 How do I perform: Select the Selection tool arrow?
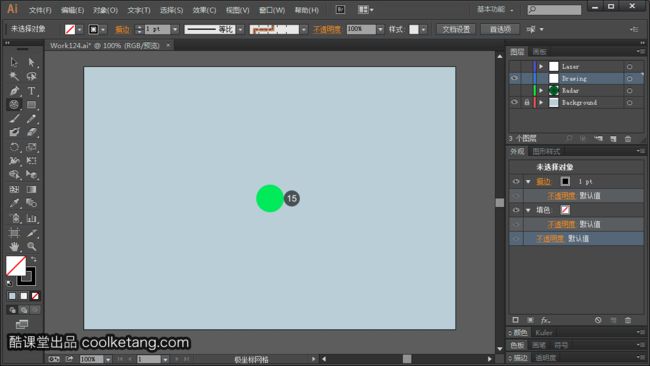[x=14, y=62]
